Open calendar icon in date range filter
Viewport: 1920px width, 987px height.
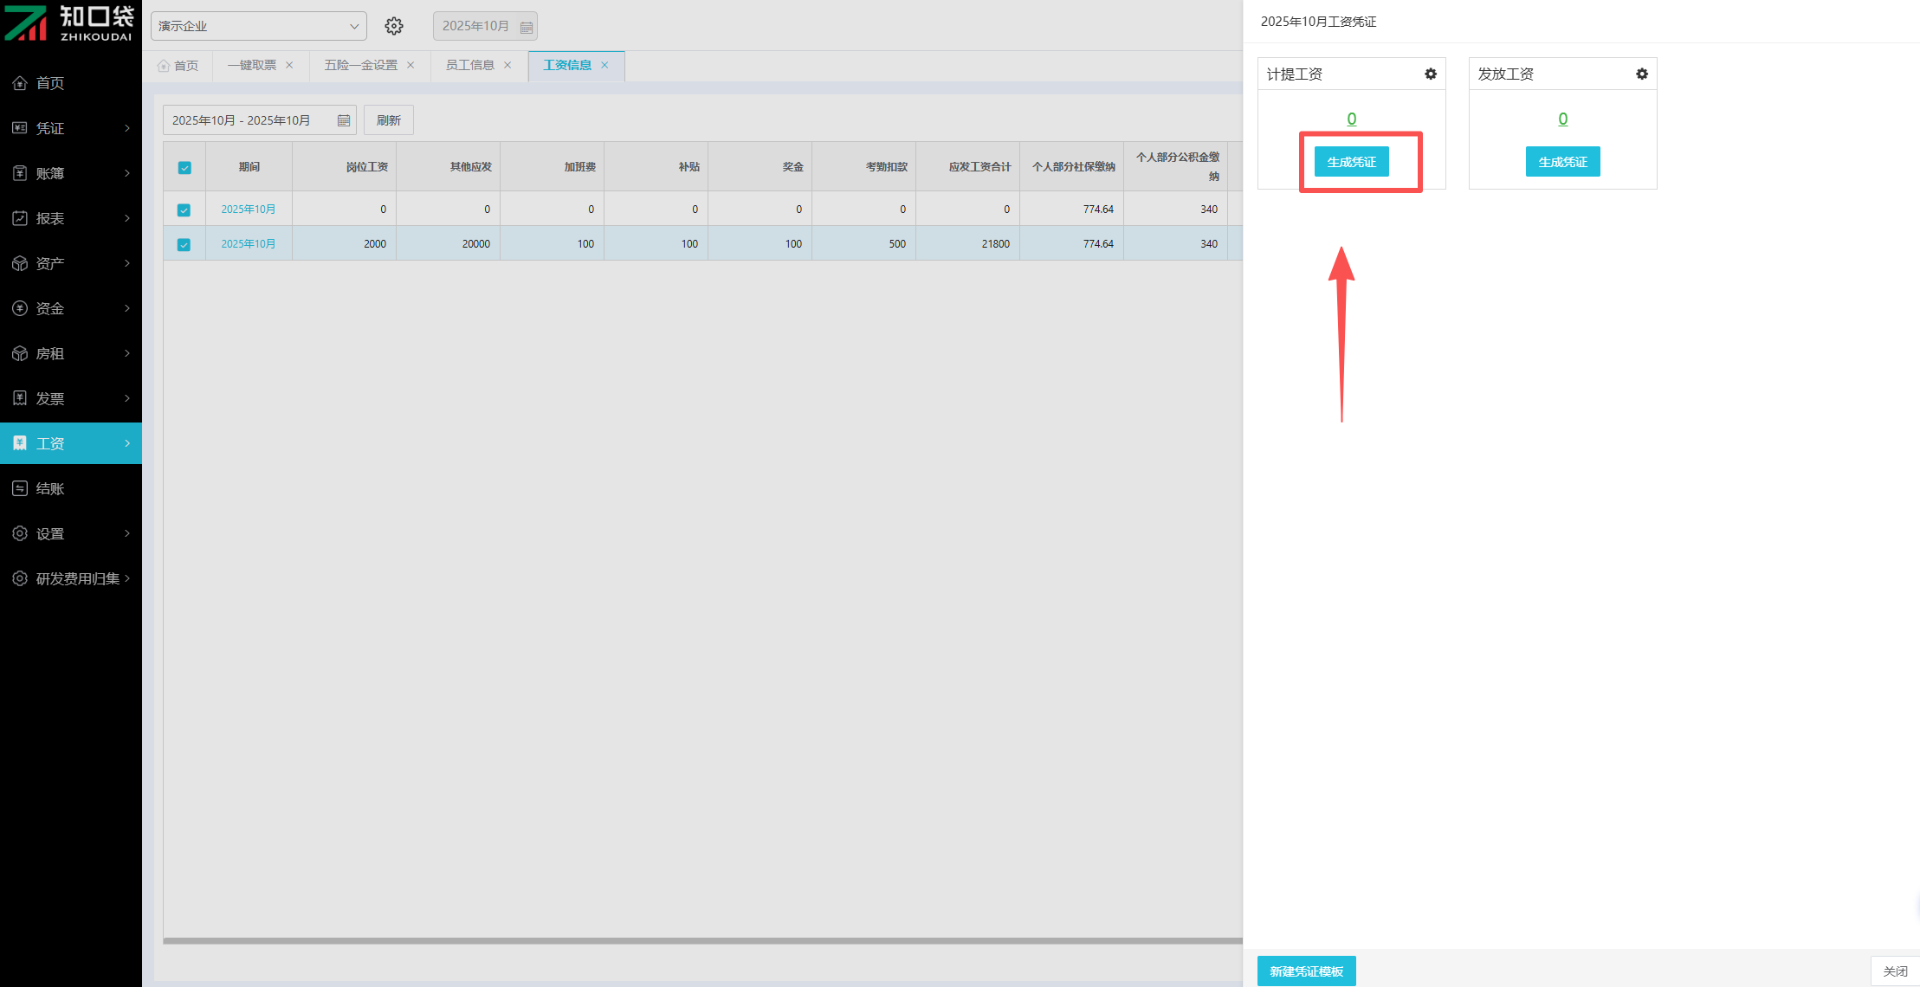click(x=344, y=121)
